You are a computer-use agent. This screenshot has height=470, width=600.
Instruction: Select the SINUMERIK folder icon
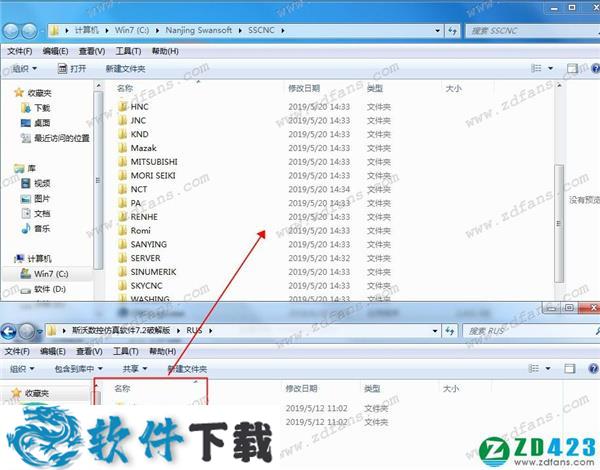(122, 272)
